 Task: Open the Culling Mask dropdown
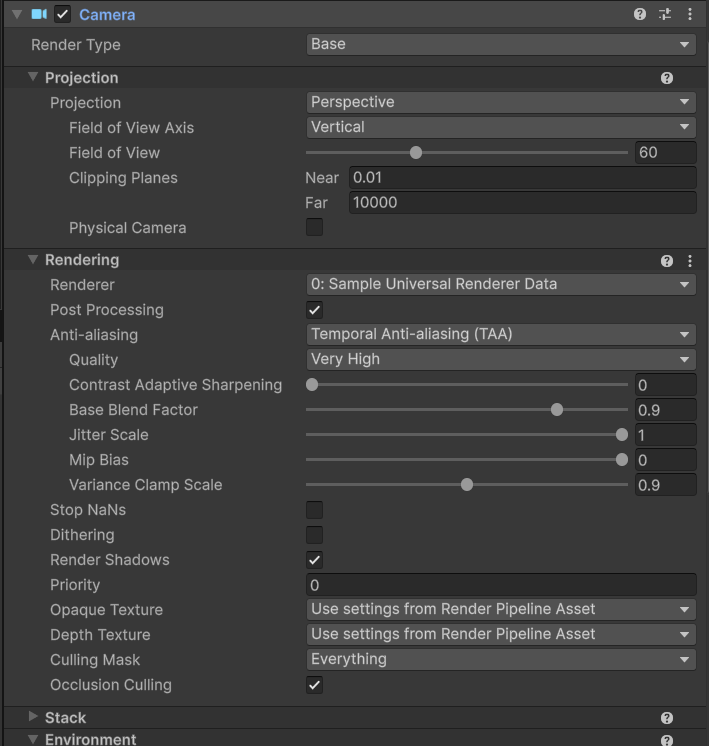(x=500, y=659)
